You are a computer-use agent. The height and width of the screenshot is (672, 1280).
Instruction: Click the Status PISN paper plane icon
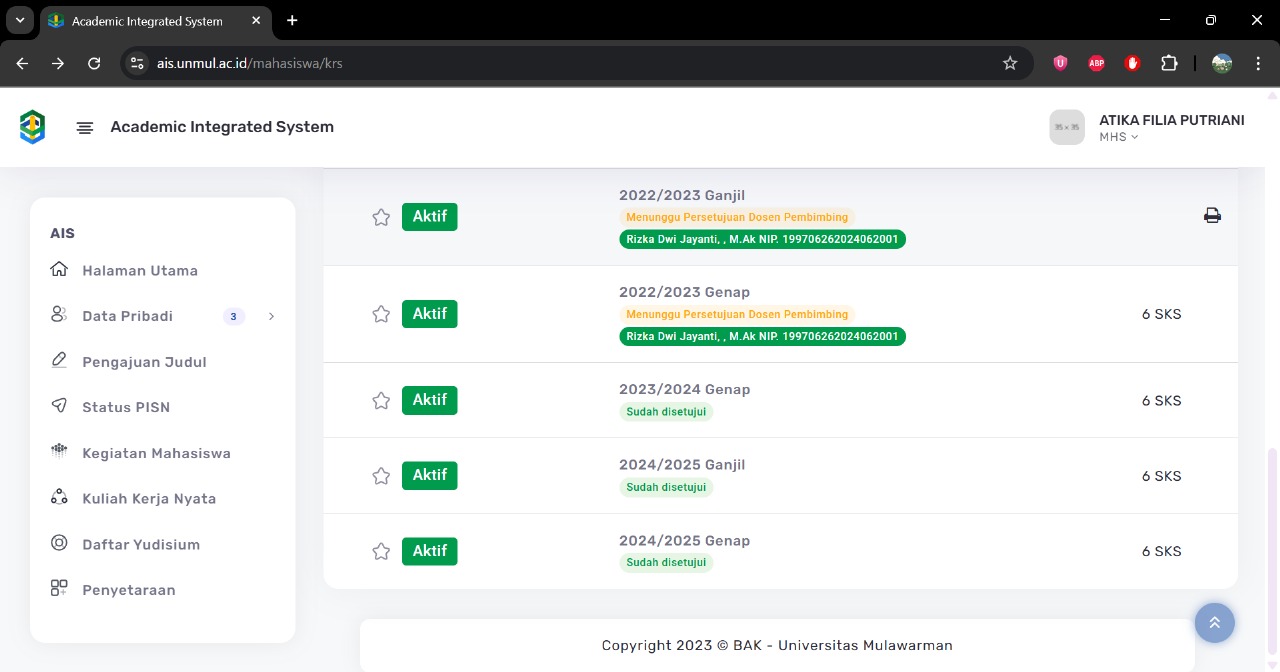point(59,406)
